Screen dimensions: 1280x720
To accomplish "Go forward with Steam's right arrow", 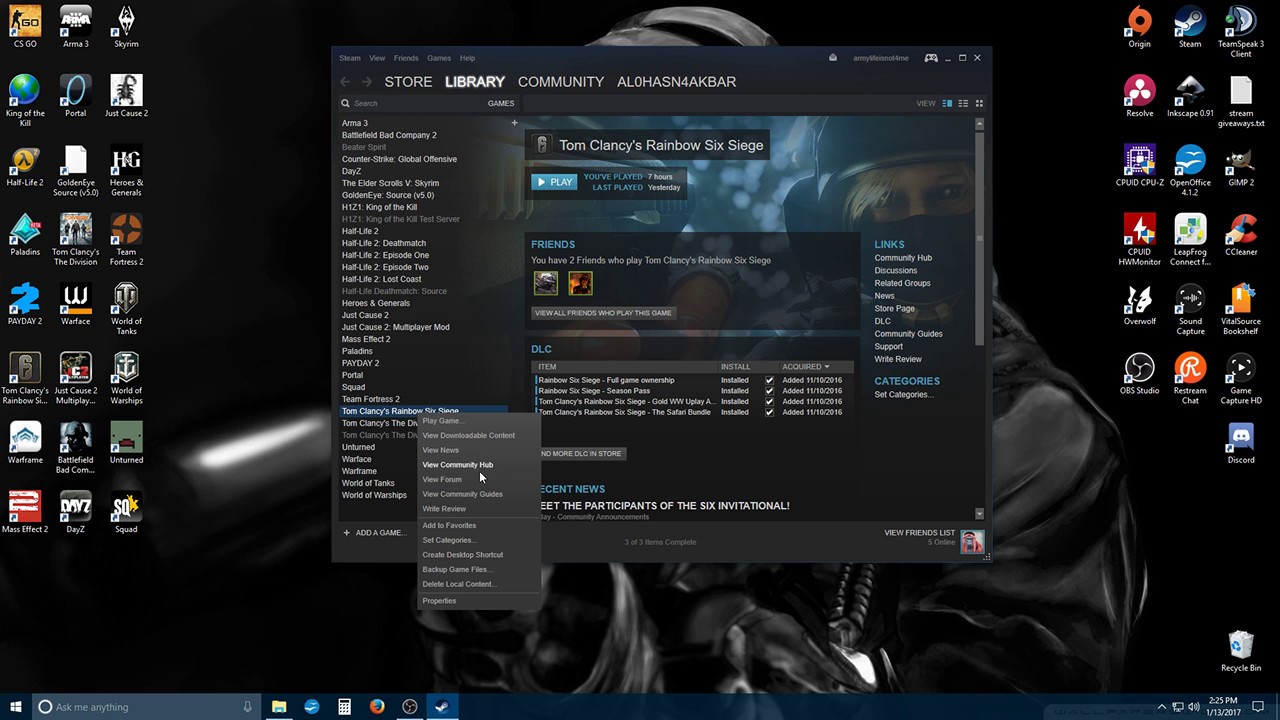I will pyautogui.click(x=367, y=82).
